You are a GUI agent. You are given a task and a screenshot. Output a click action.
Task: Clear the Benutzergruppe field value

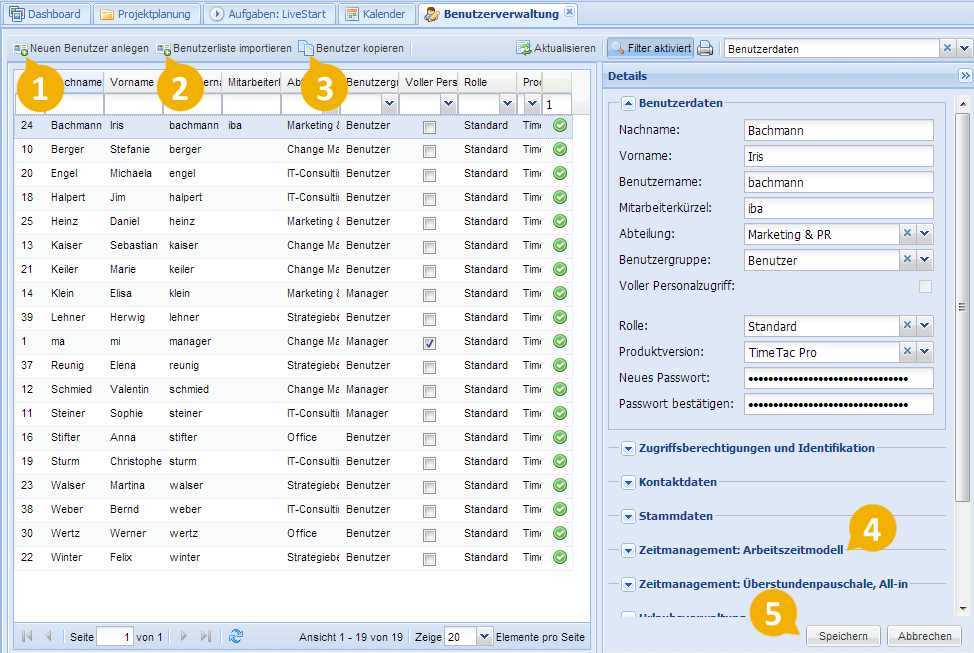[x=908, y=260]
